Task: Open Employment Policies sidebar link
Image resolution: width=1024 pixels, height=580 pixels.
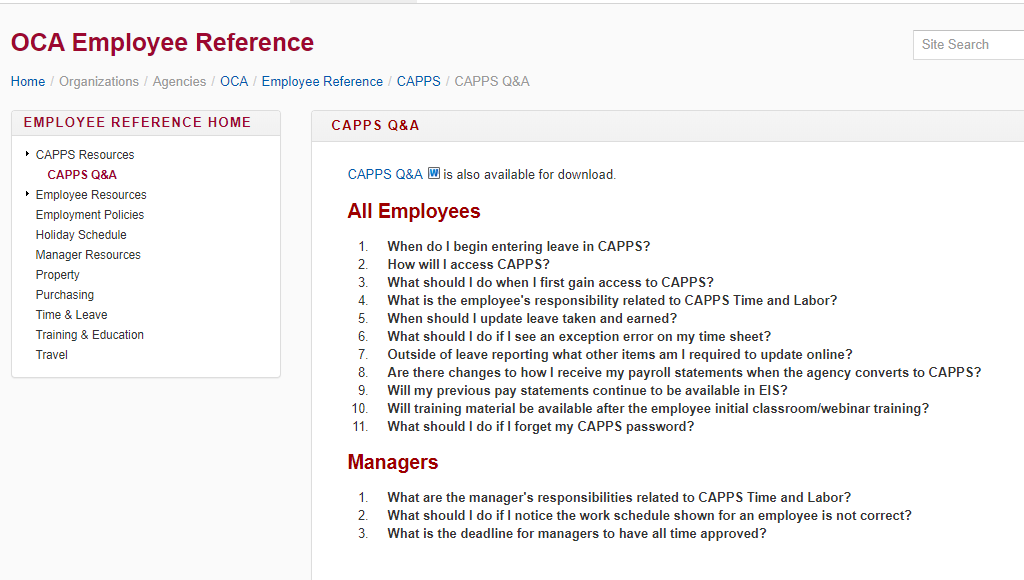Action: click(90, 215)
